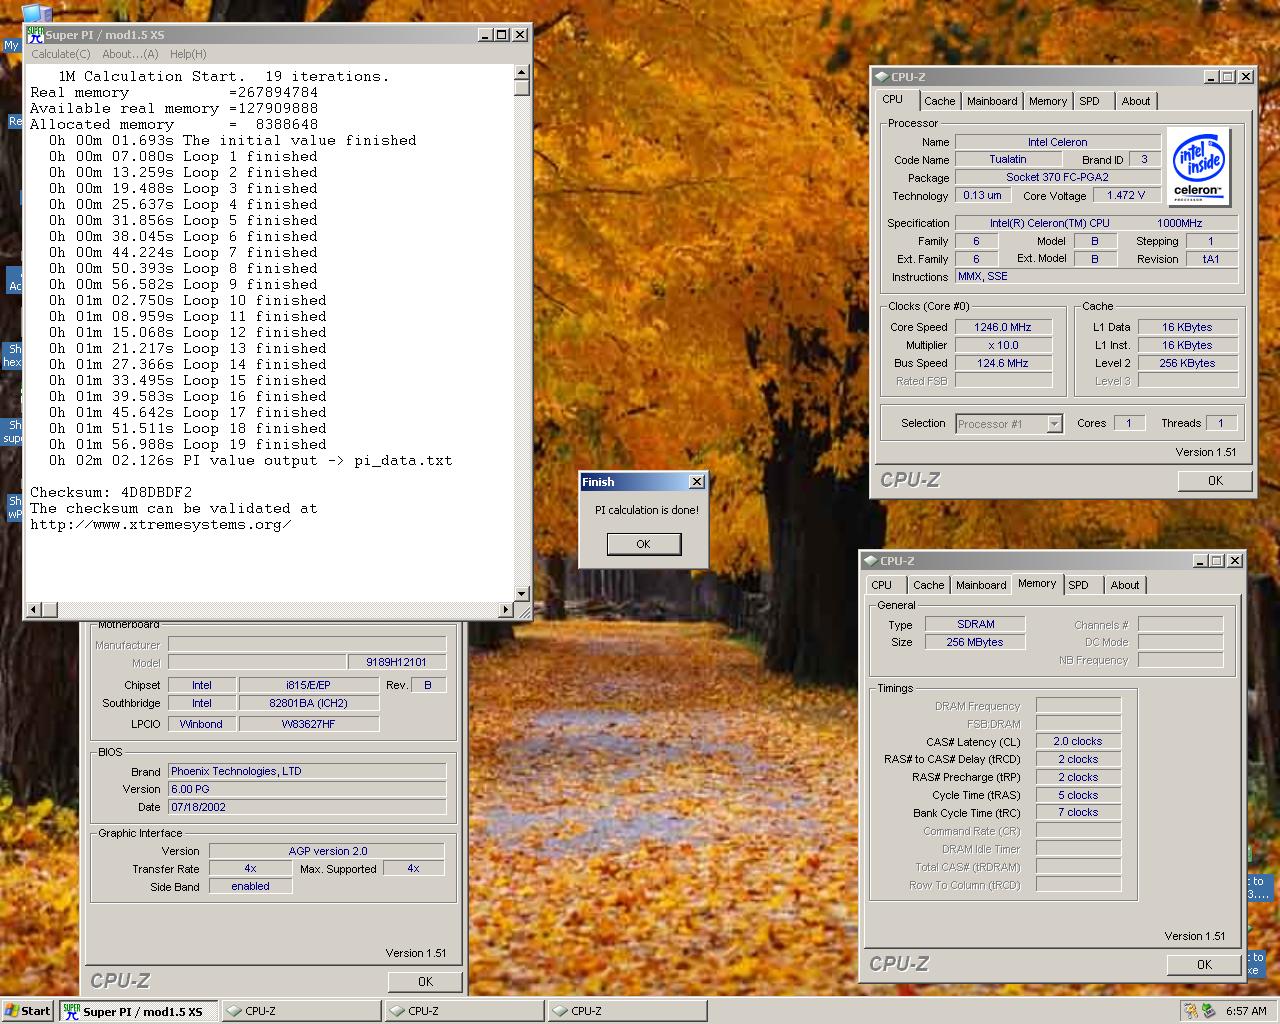Click the first system tray icon
Screen dimensions: 1280x1024
[x=1191, y=1011]
